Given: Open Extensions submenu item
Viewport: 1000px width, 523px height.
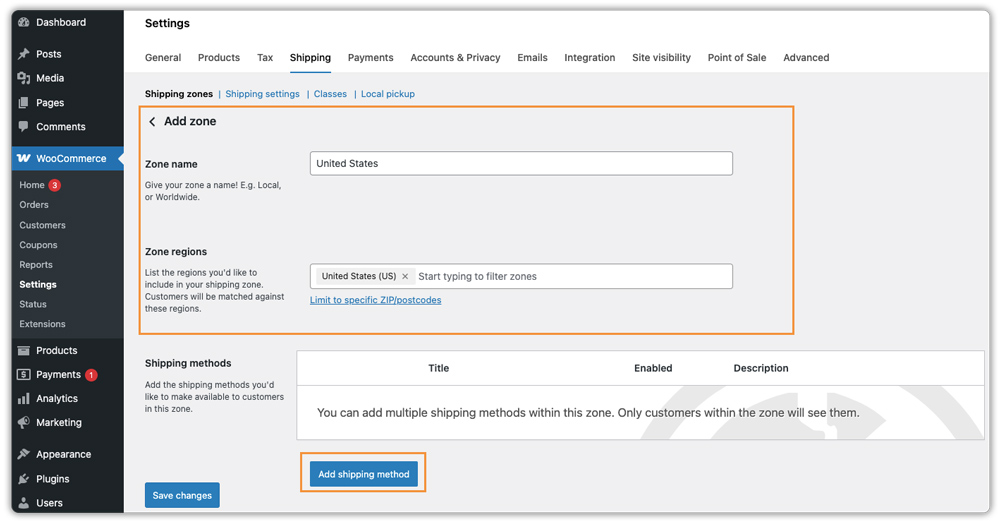Looking at the screenshot, I should 42,324.
